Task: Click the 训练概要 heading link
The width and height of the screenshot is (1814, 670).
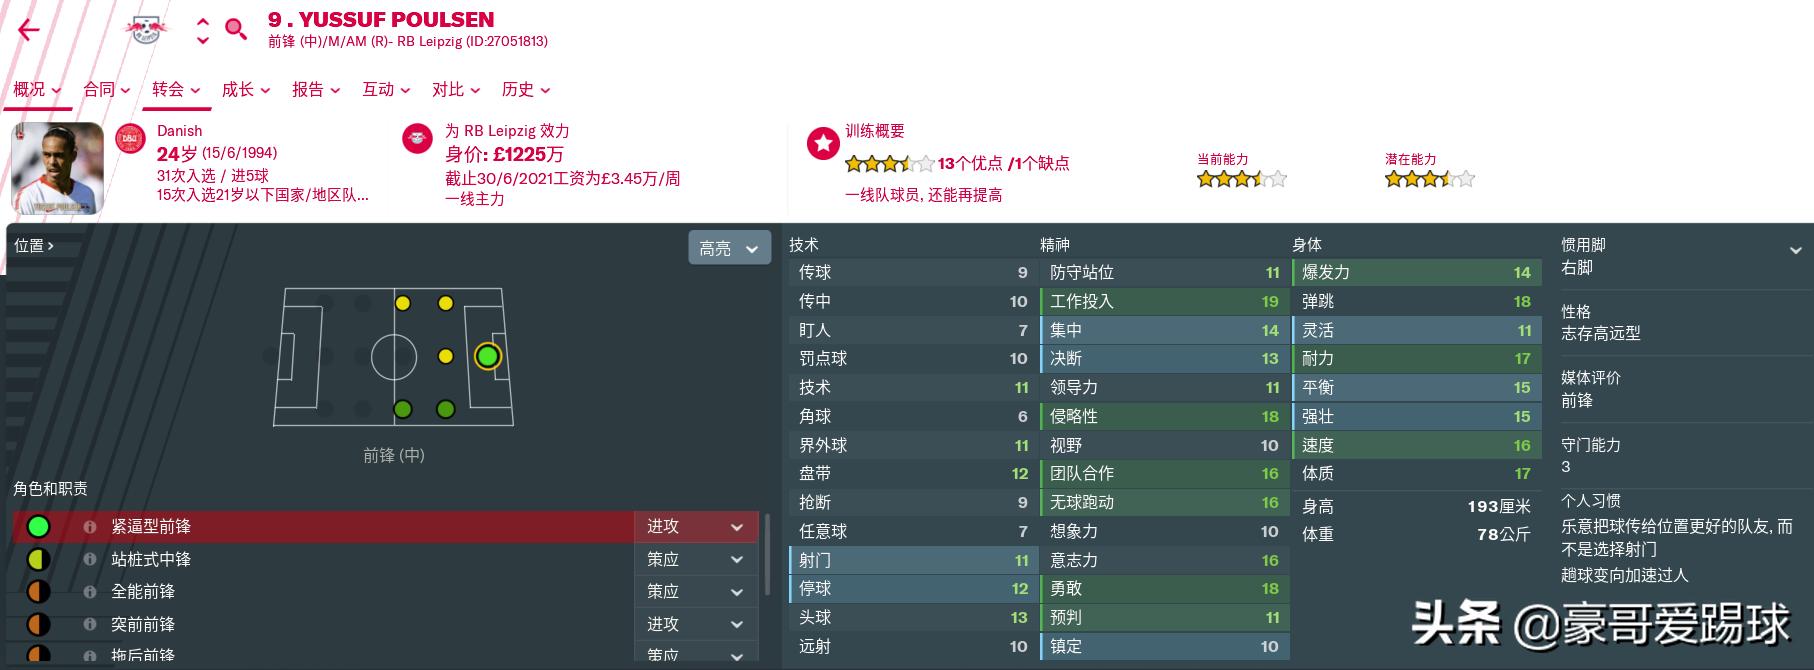Action: click(875, 131)
